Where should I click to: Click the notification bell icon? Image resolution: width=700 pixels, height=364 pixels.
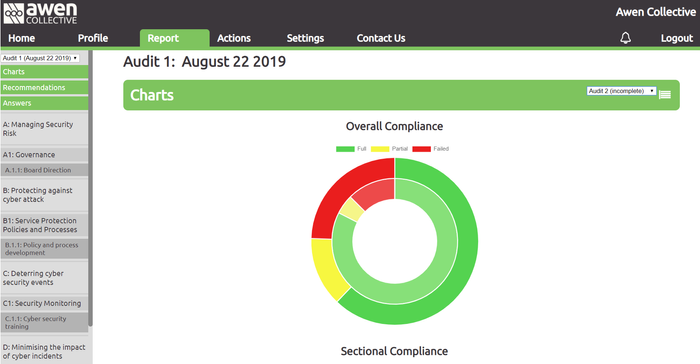tap(625, 38)
